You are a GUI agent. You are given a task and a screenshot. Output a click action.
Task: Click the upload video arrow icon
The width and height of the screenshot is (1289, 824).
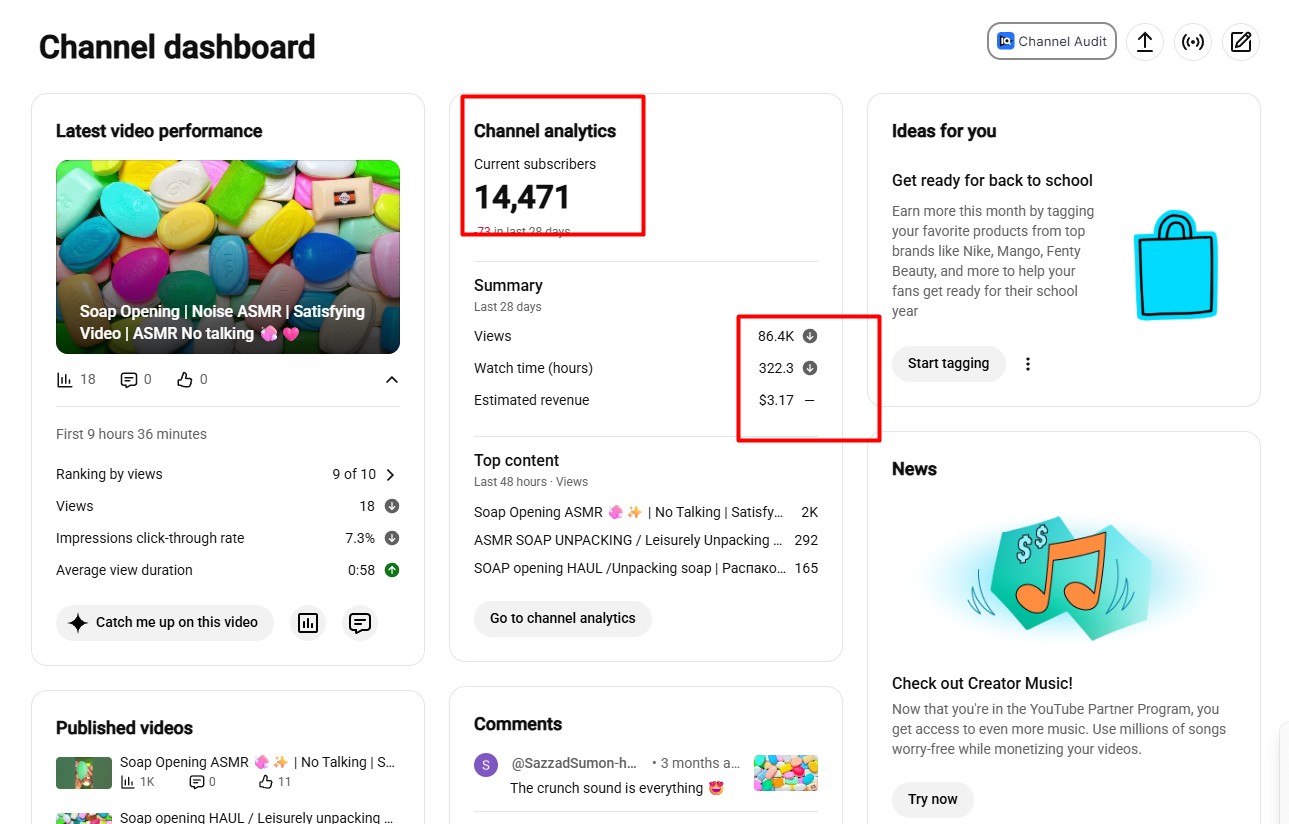[x=1145, y=42]
